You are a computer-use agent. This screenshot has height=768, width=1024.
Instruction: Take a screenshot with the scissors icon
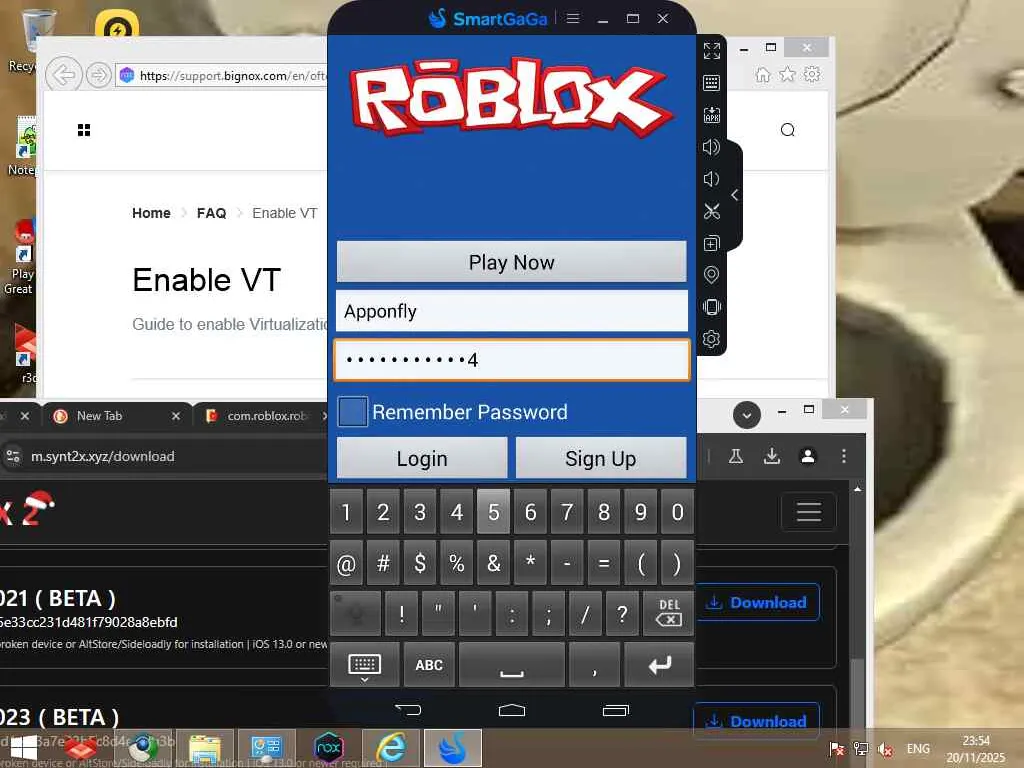pos(712,212)
